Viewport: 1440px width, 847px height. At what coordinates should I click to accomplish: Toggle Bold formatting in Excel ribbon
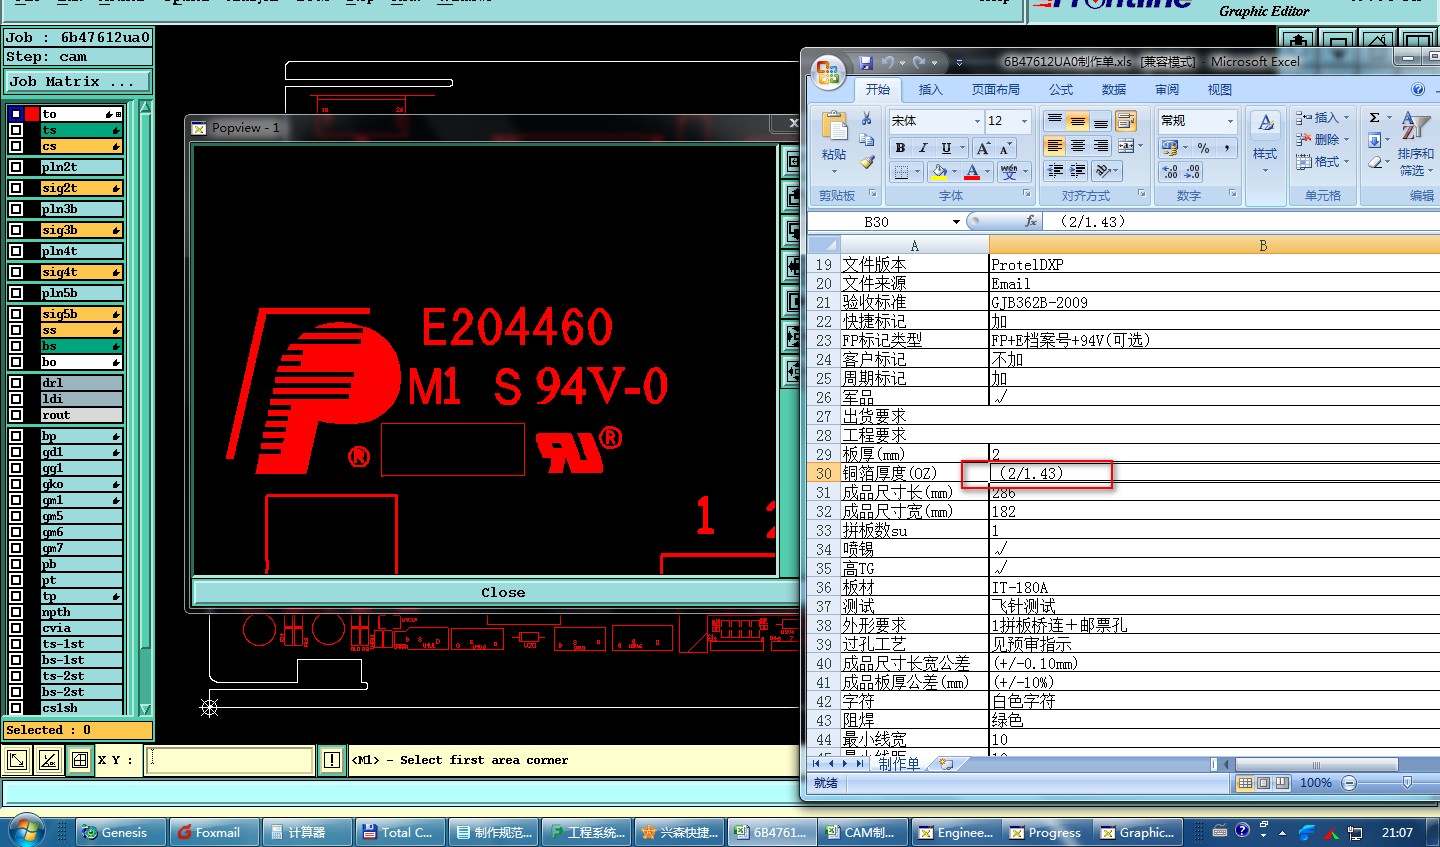click(900, 148)
